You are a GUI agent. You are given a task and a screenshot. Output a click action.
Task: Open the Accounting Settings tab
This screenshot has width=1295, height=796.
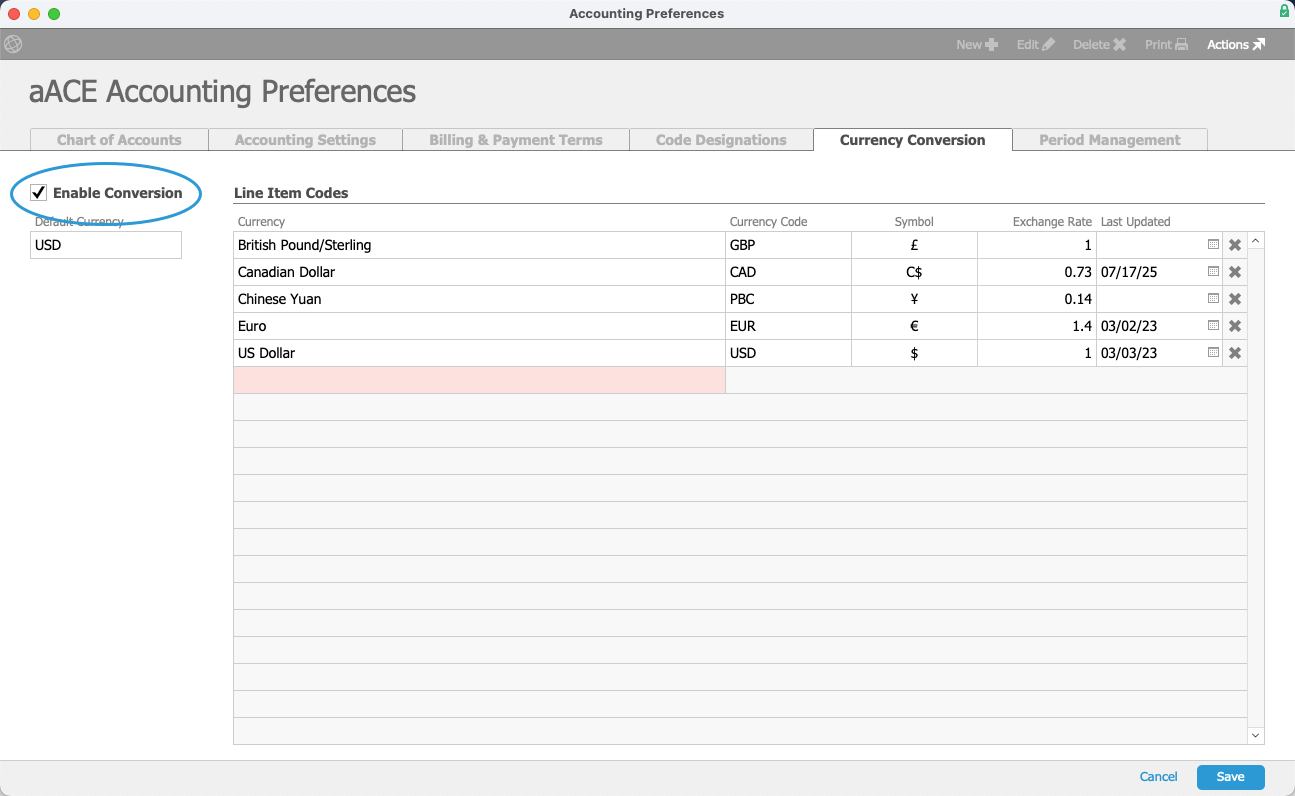click(305, 140)
